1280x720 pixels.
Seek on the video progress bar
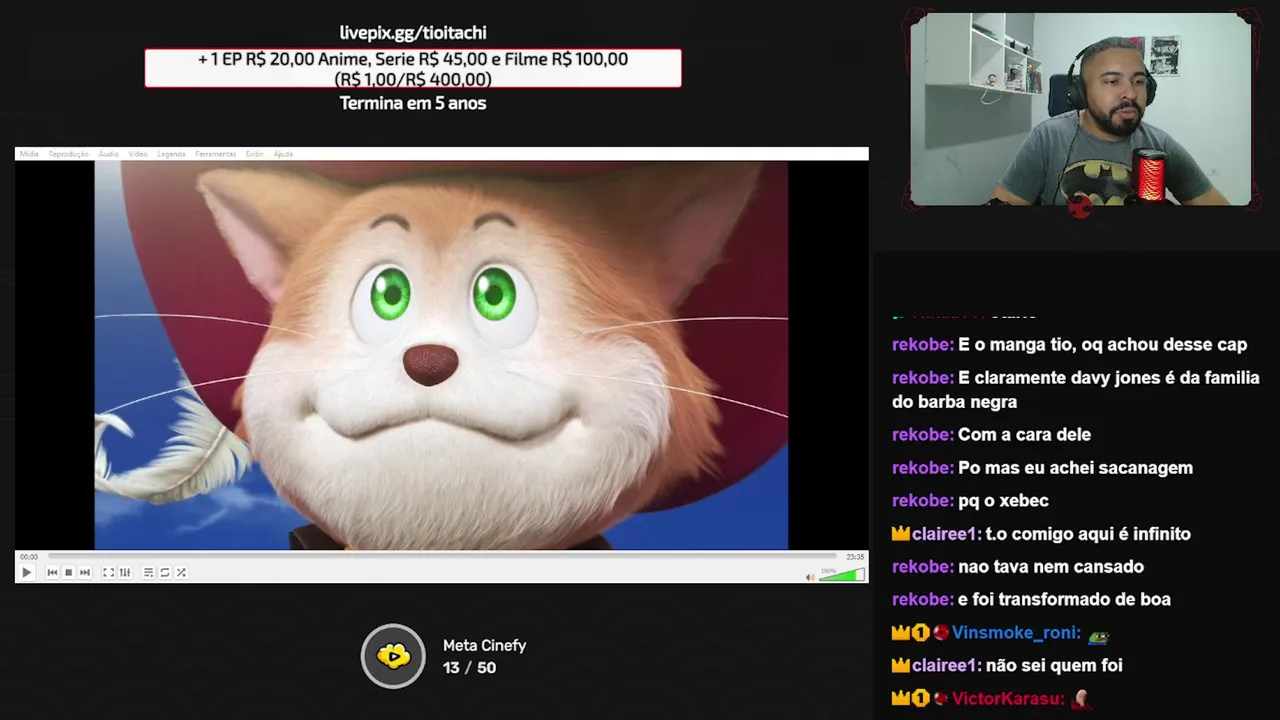[442, 556]
